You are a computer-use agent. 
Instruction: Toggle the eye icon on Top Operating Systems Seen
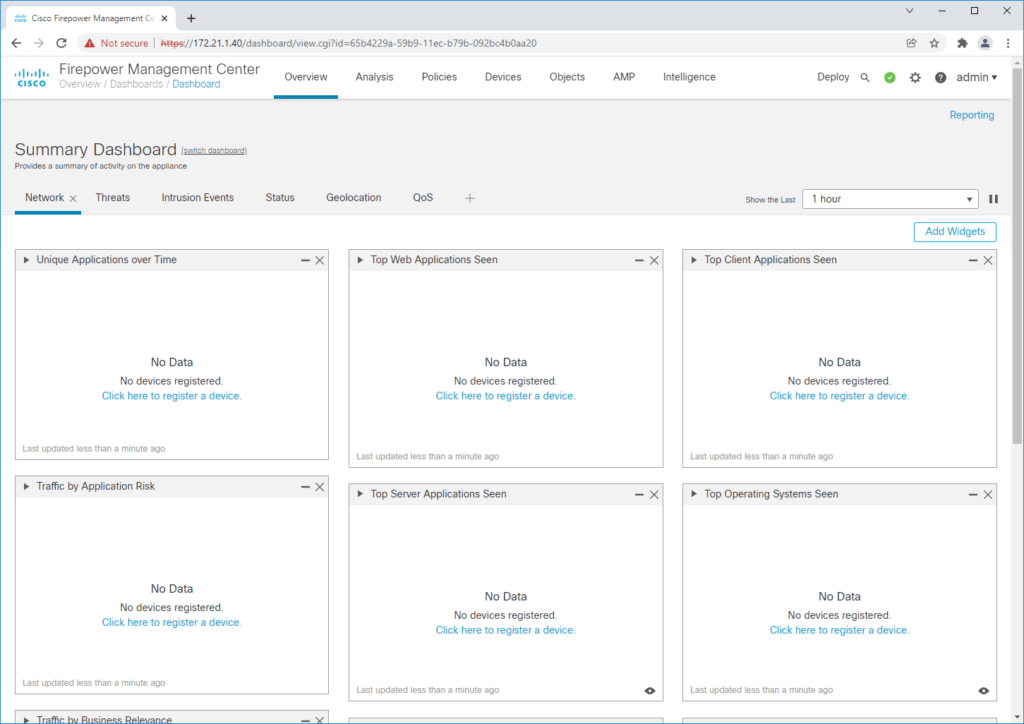[984, 690]
